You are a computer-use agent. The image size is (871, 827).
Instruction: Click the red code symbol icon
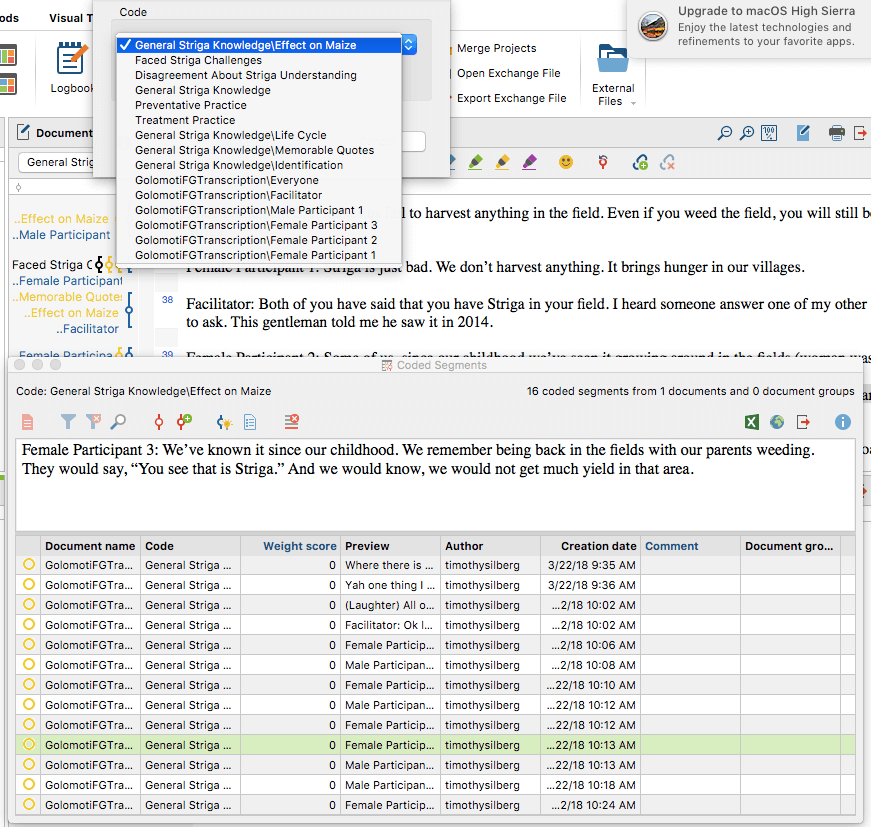click(159, 422)
